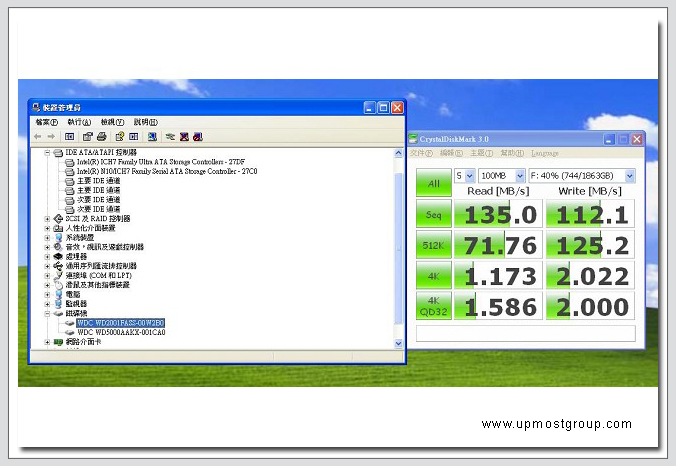676x466 pixels.
Task: Minimize the CrystalDiskMark window
Action: pos(609,139)
